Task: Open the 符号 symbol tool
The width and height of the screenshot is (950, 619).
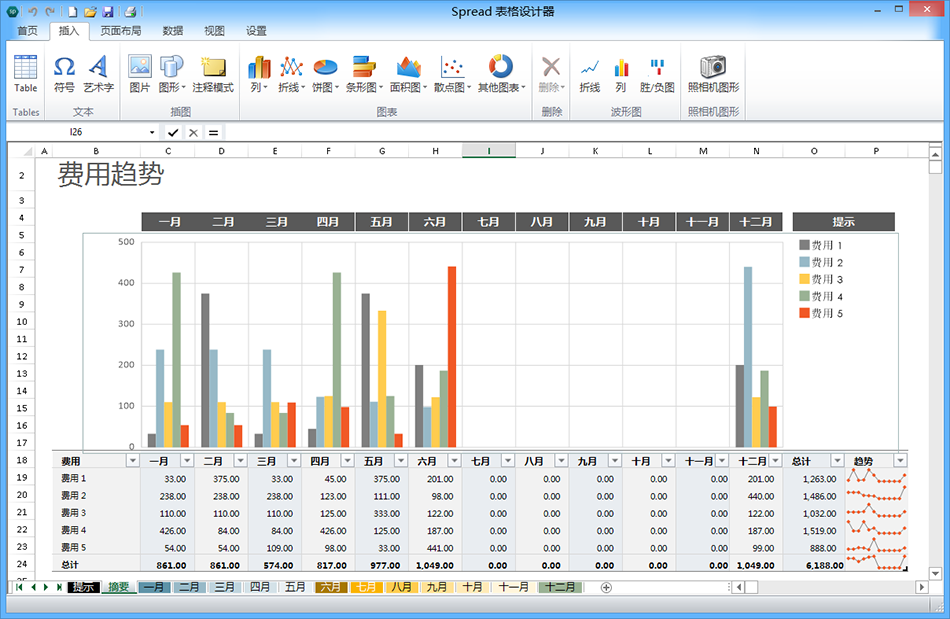Action: pos(64,73)
